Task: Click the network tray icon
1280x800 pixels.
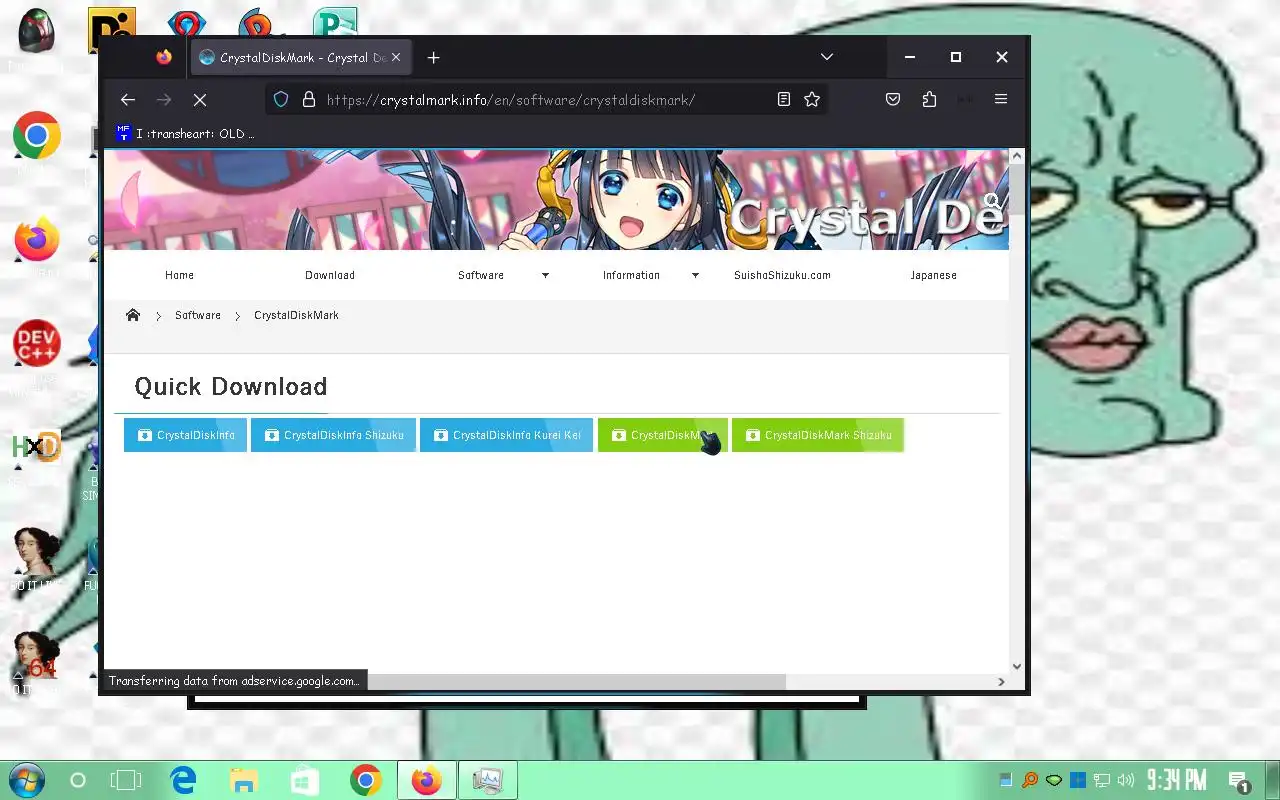Action: coord(1102,780)
